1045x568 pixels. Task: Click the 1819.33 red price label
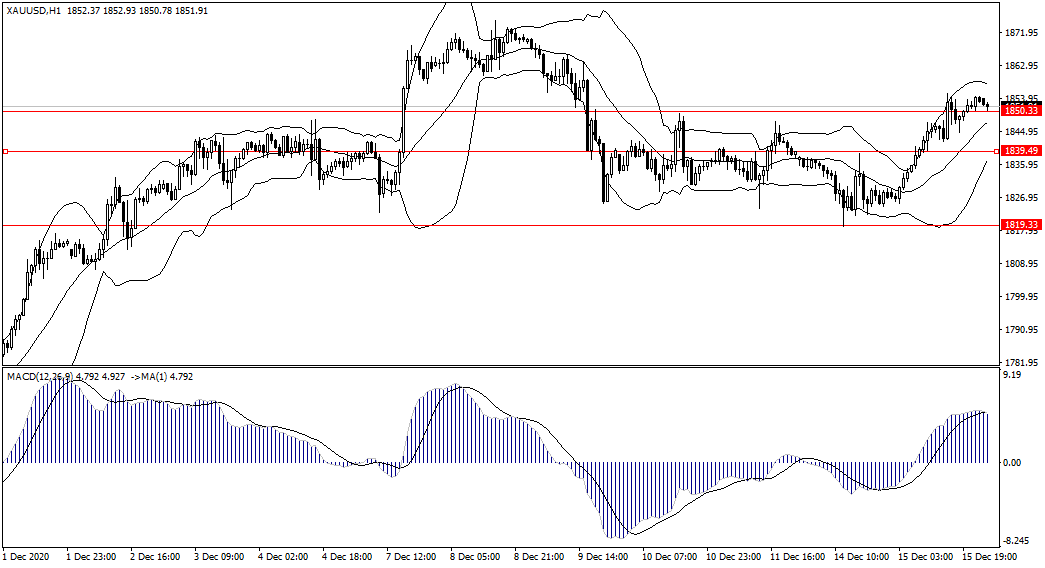1019,225
